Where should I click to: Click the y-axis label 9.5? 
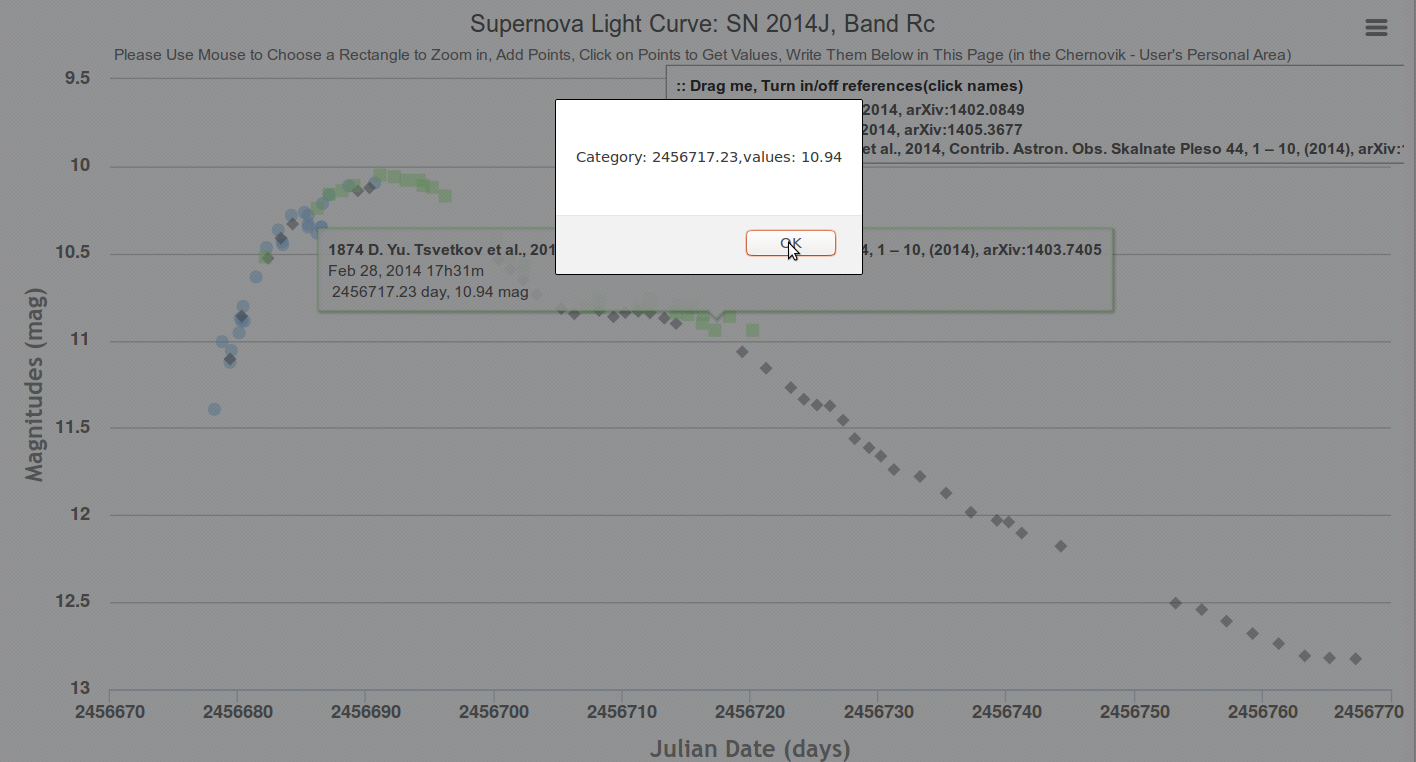coord(76,79)
